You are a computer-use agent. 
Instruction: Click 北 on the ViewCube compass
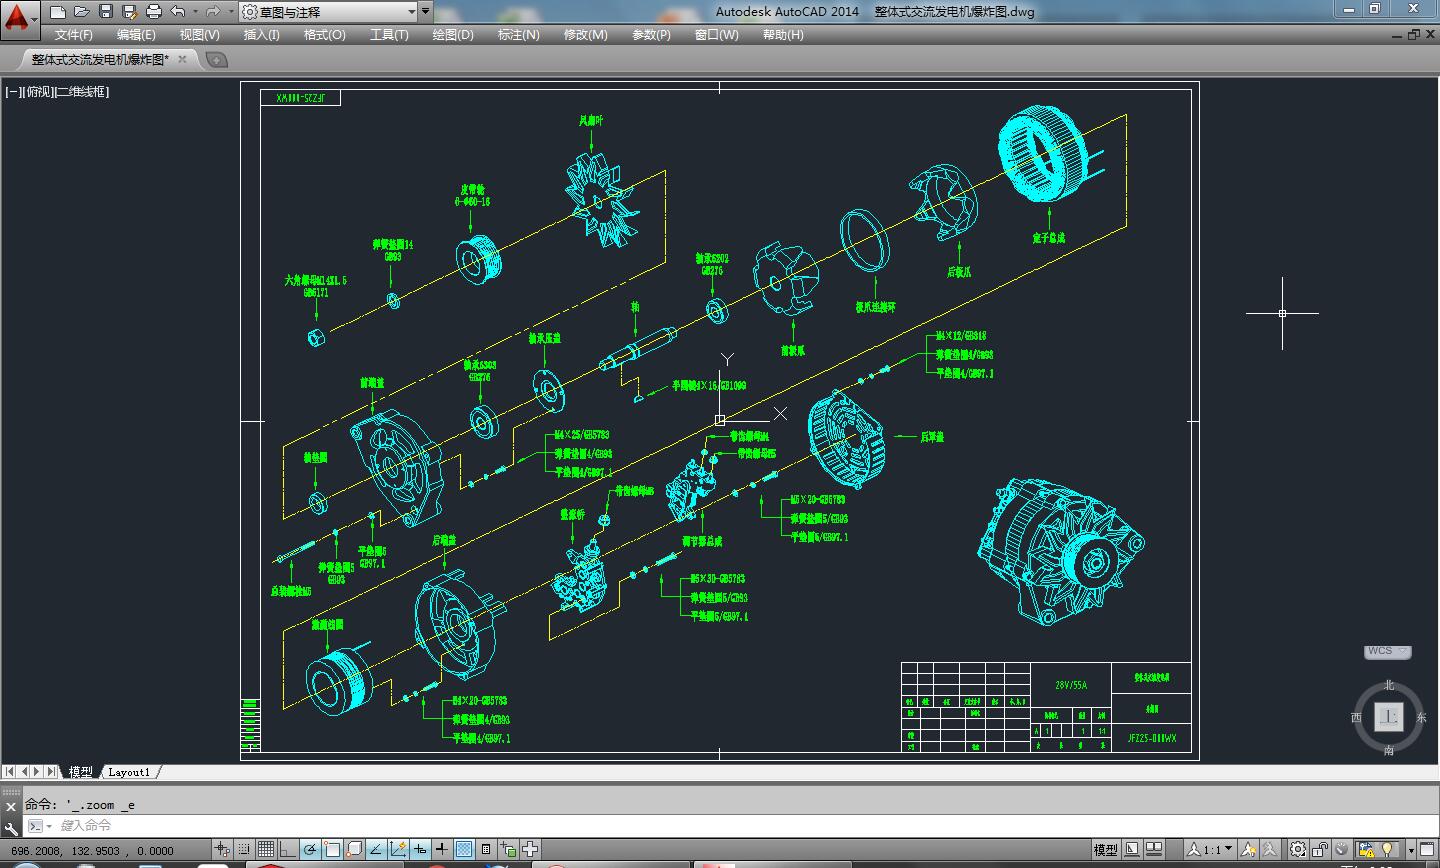coord(1389,685)
